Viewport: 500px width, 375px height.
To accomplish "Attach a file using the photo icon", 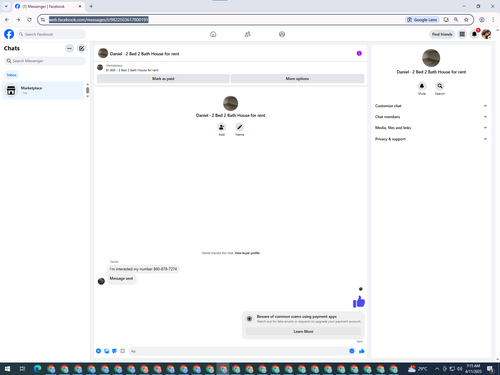I will coord(106,351).
